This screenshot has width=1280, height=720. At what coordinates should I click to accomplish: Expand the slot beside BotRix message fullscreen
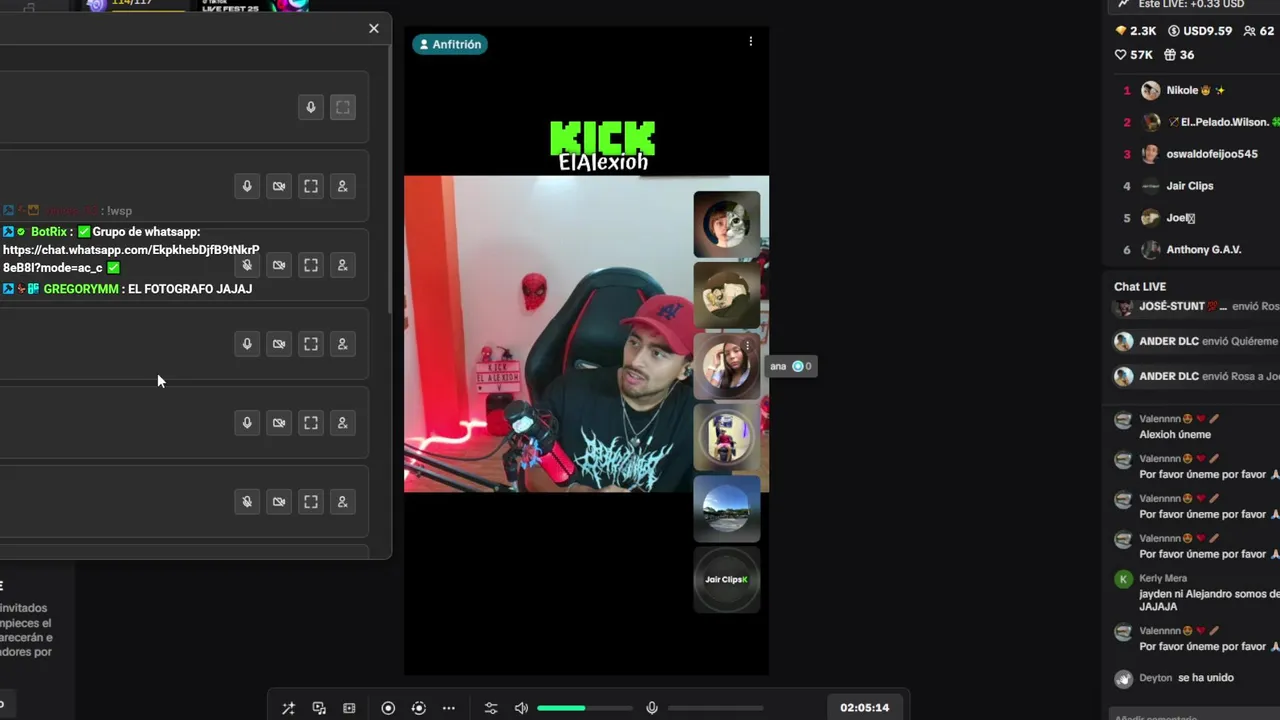coord(311,265)
